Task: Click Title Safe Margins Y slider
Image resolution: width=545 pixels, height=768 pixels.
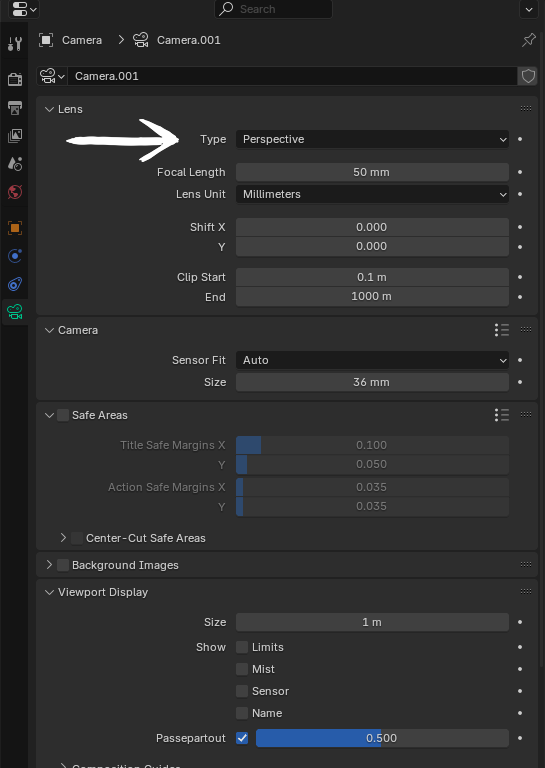Action: click(x=372, y=464)
